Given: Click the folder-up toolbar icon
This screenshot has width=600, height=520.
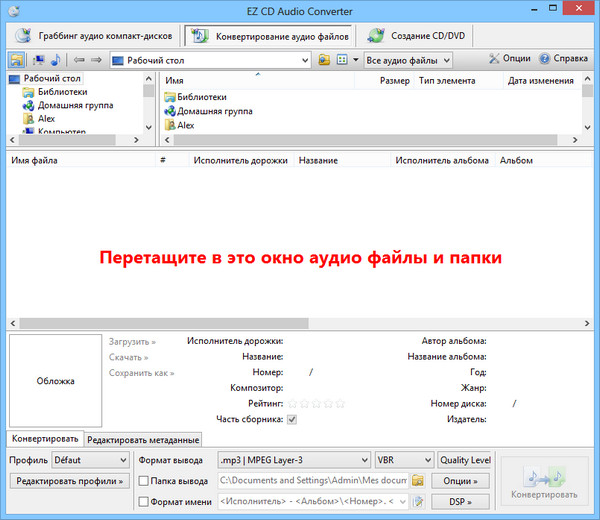Looking at the screenshot, I should coord(324,60).
